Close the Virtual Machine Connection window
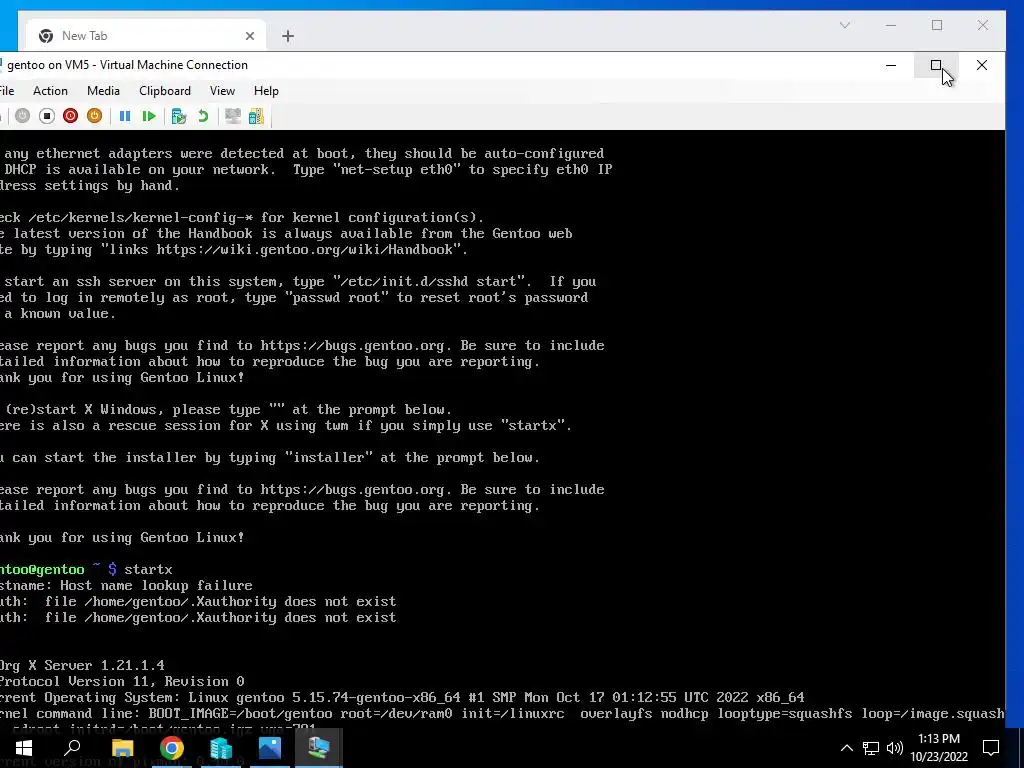This screenshot has width=1024, height=768. [x=982, y=65]
